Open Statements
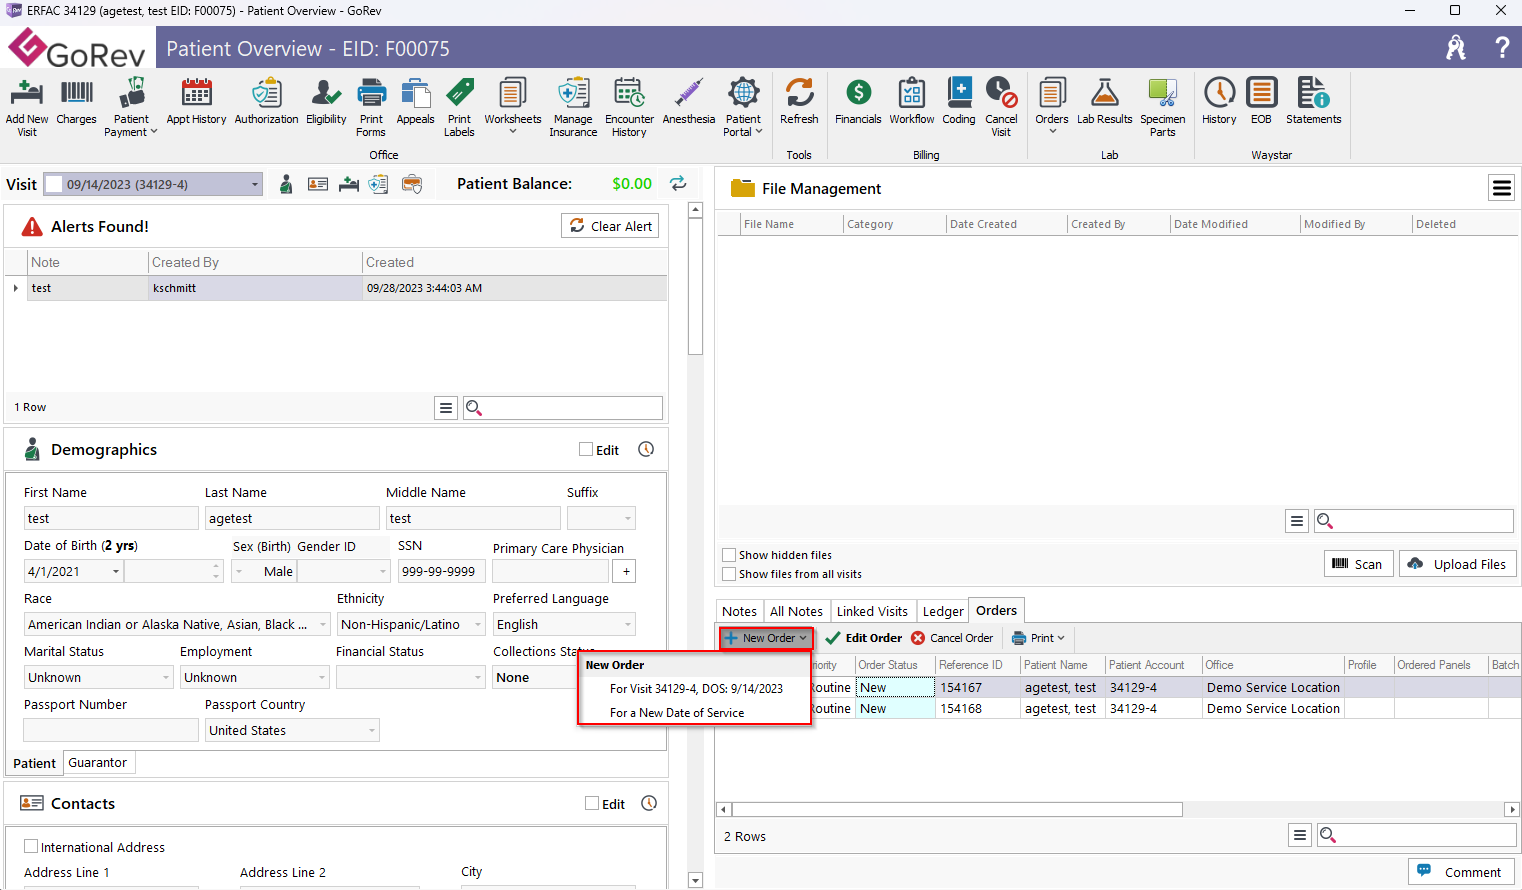 pos(1314,102)
